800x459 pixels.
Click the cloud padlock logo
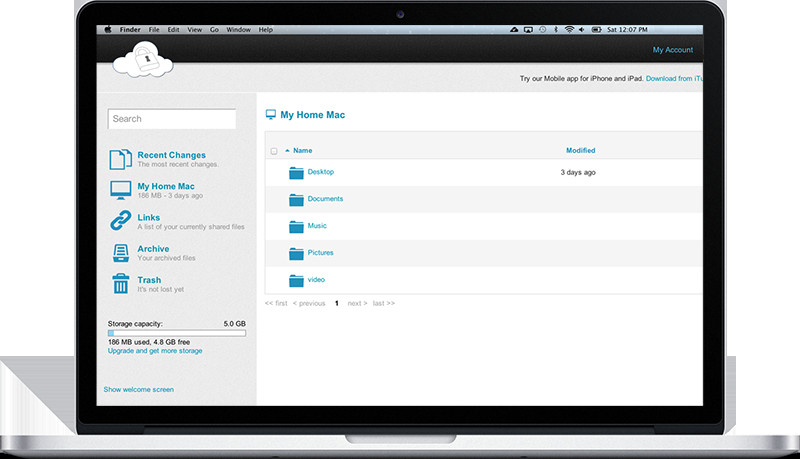point(143,60)
